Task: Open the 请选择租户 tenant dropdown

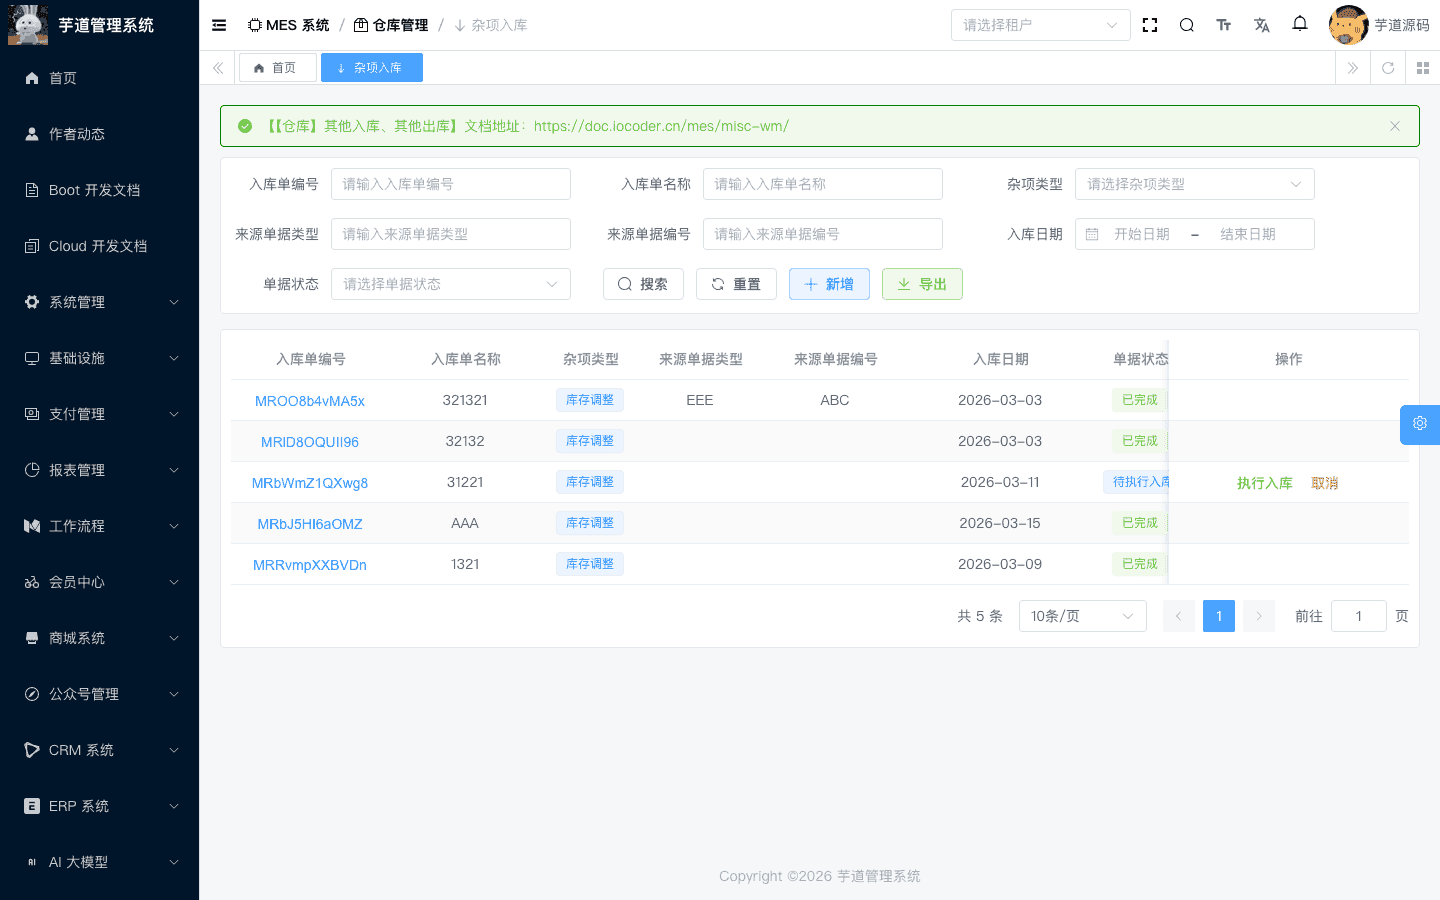Action: click(1040, 24)
